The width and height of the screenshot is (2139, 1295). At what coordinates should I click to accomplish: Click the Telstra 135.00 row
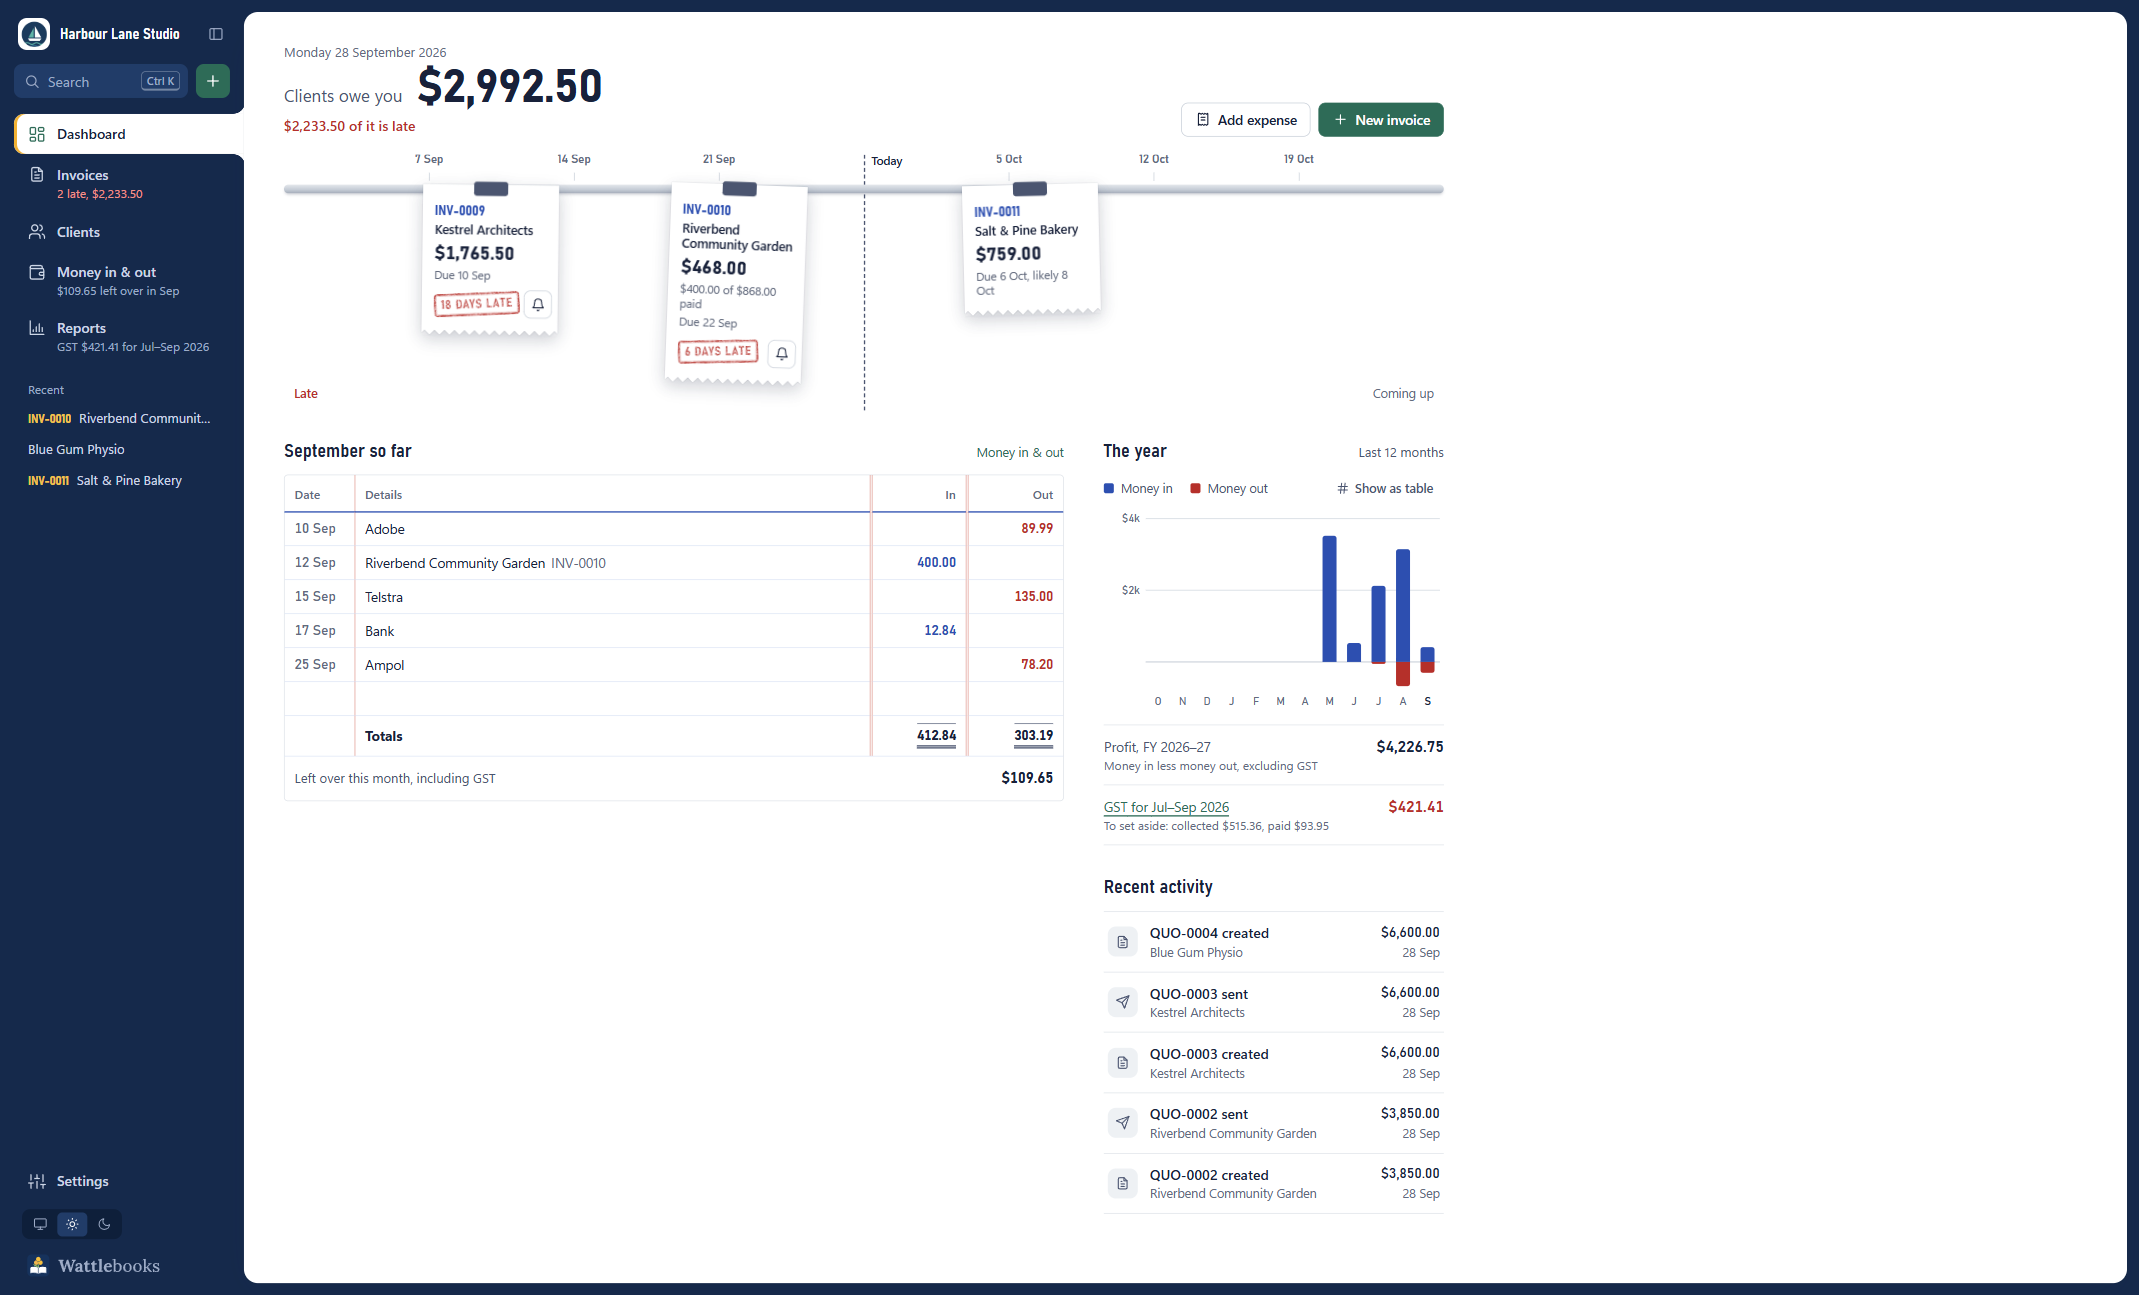coord(673,597)
